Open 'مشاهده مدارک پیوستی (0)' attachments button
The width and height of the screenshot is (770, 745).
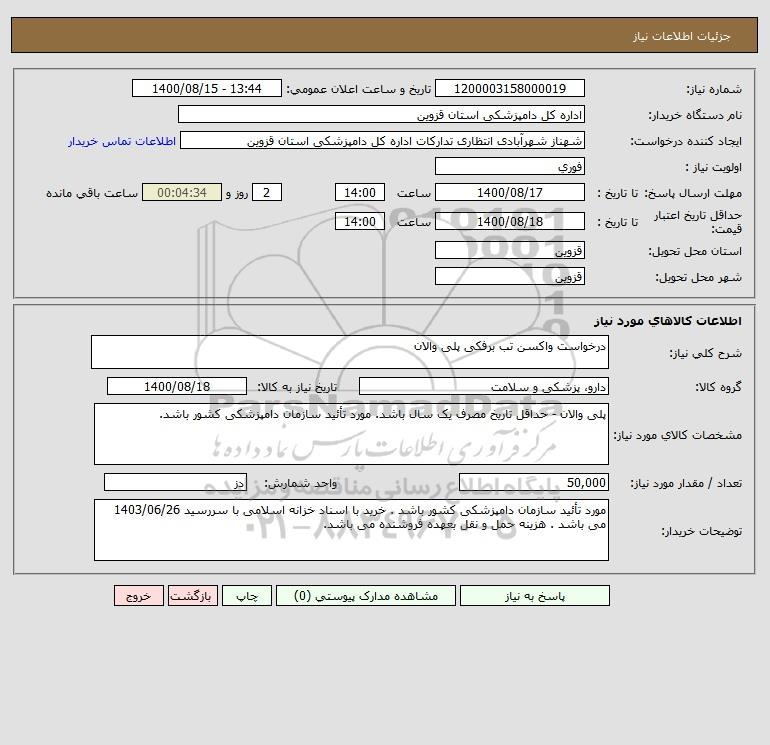point(366,596)
